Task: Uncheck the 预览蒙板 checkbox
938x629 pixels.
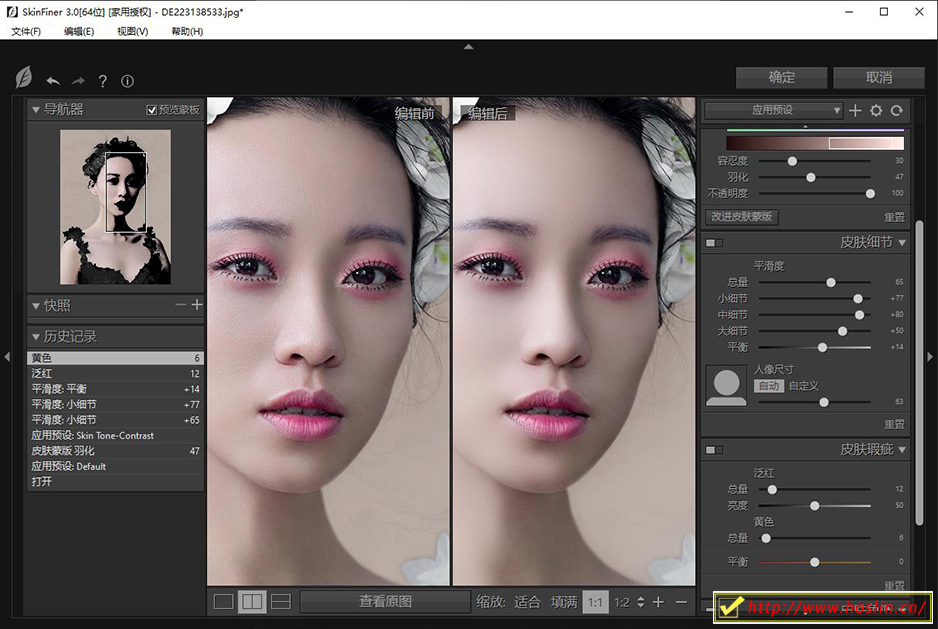Action: [152, 110]
